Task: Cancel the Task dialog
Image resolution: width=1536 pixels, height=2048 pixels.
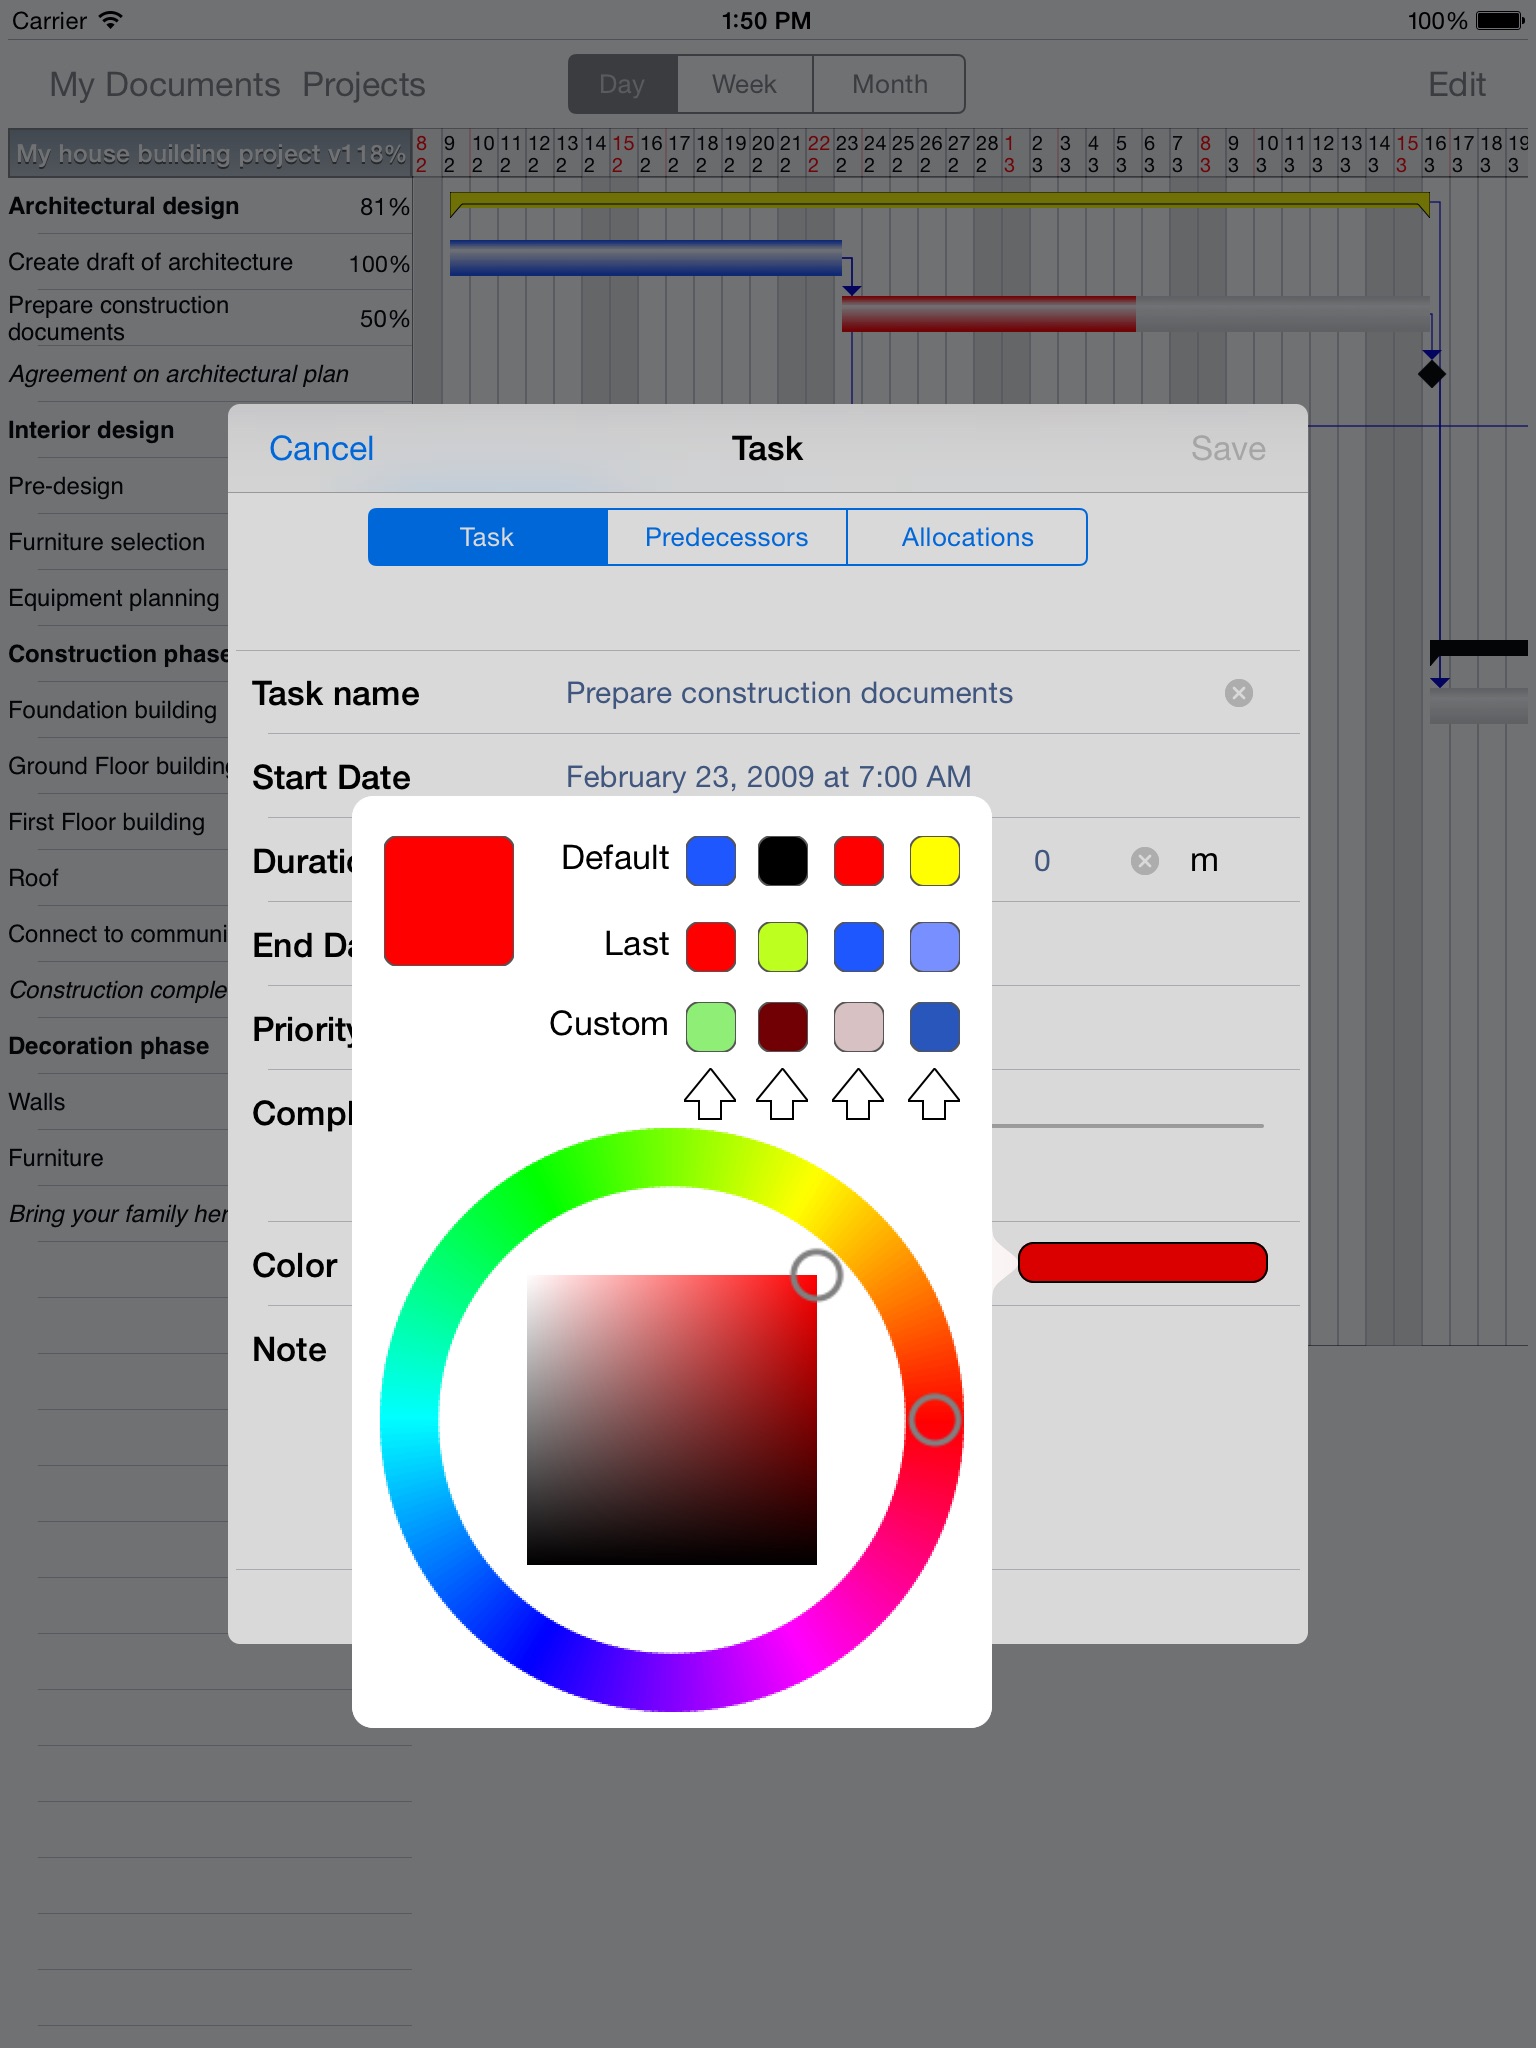Action: [x=322, y=448]
